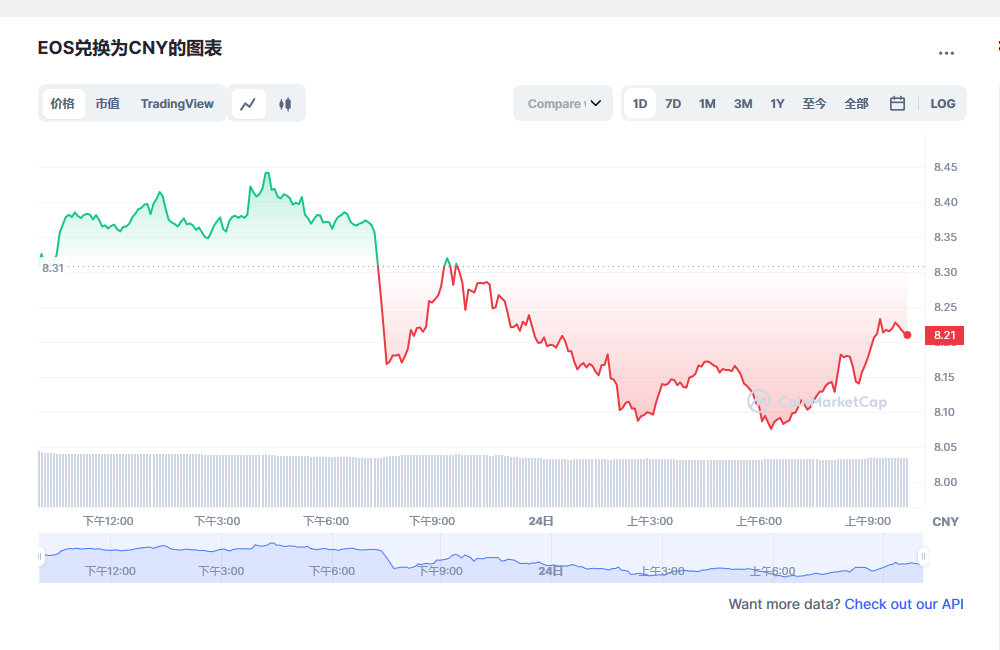The width and height of the screenshot is (1000, 650).
Task: Toggle LOG scale on the chart
Action: (x=942, y=103)
